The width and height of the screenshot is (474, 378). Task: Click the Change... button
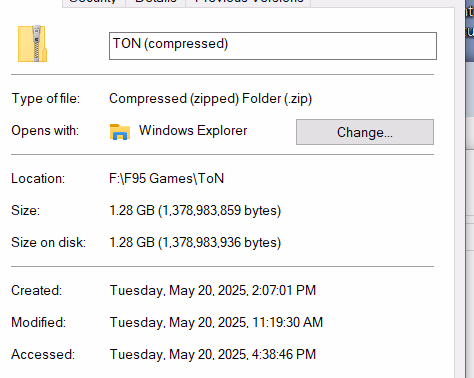tap(365, 132)
